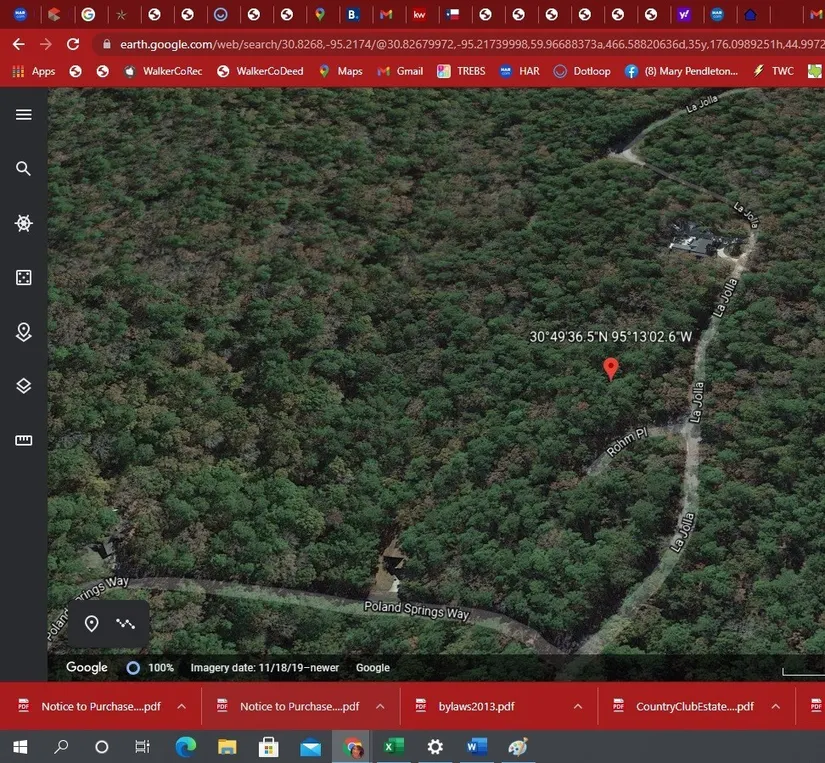
Task: Click the I'm Feeling Lucky dice icon
Action: (x=24, y=278)
